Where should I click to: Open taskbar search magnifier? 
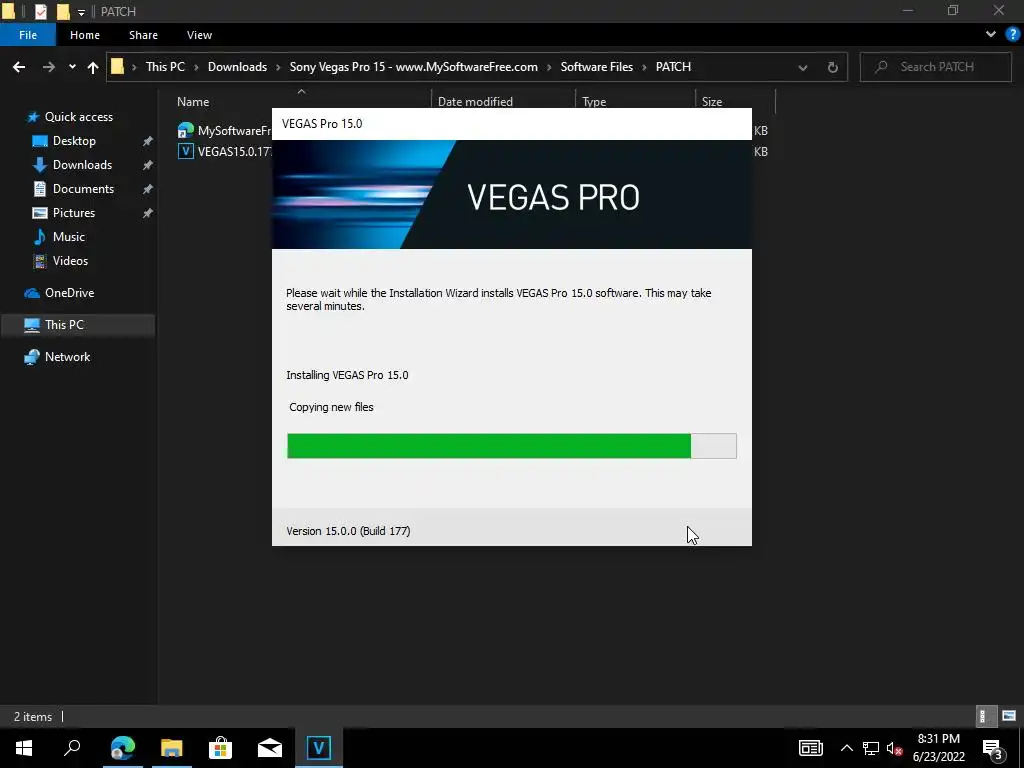(72, 748)
